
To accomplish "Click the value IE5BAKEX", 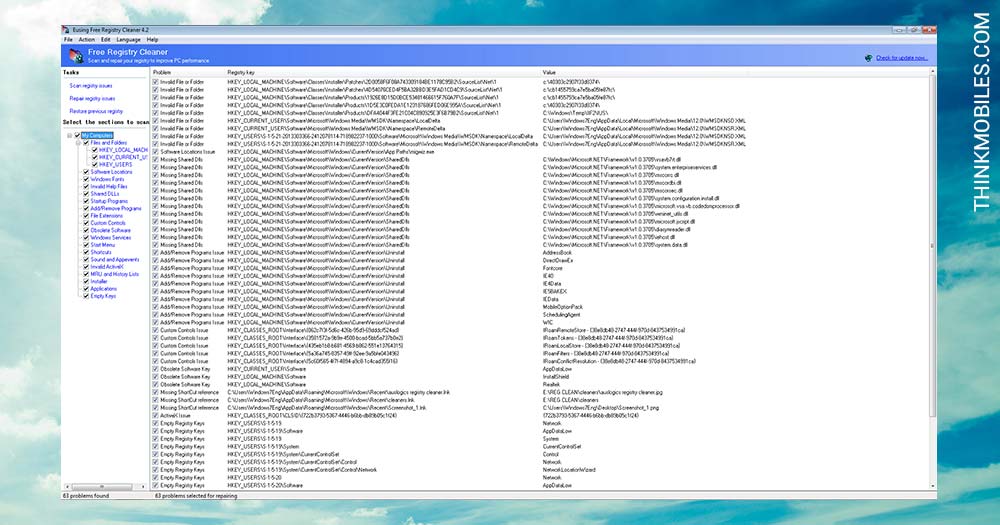I will click(554, 292).
